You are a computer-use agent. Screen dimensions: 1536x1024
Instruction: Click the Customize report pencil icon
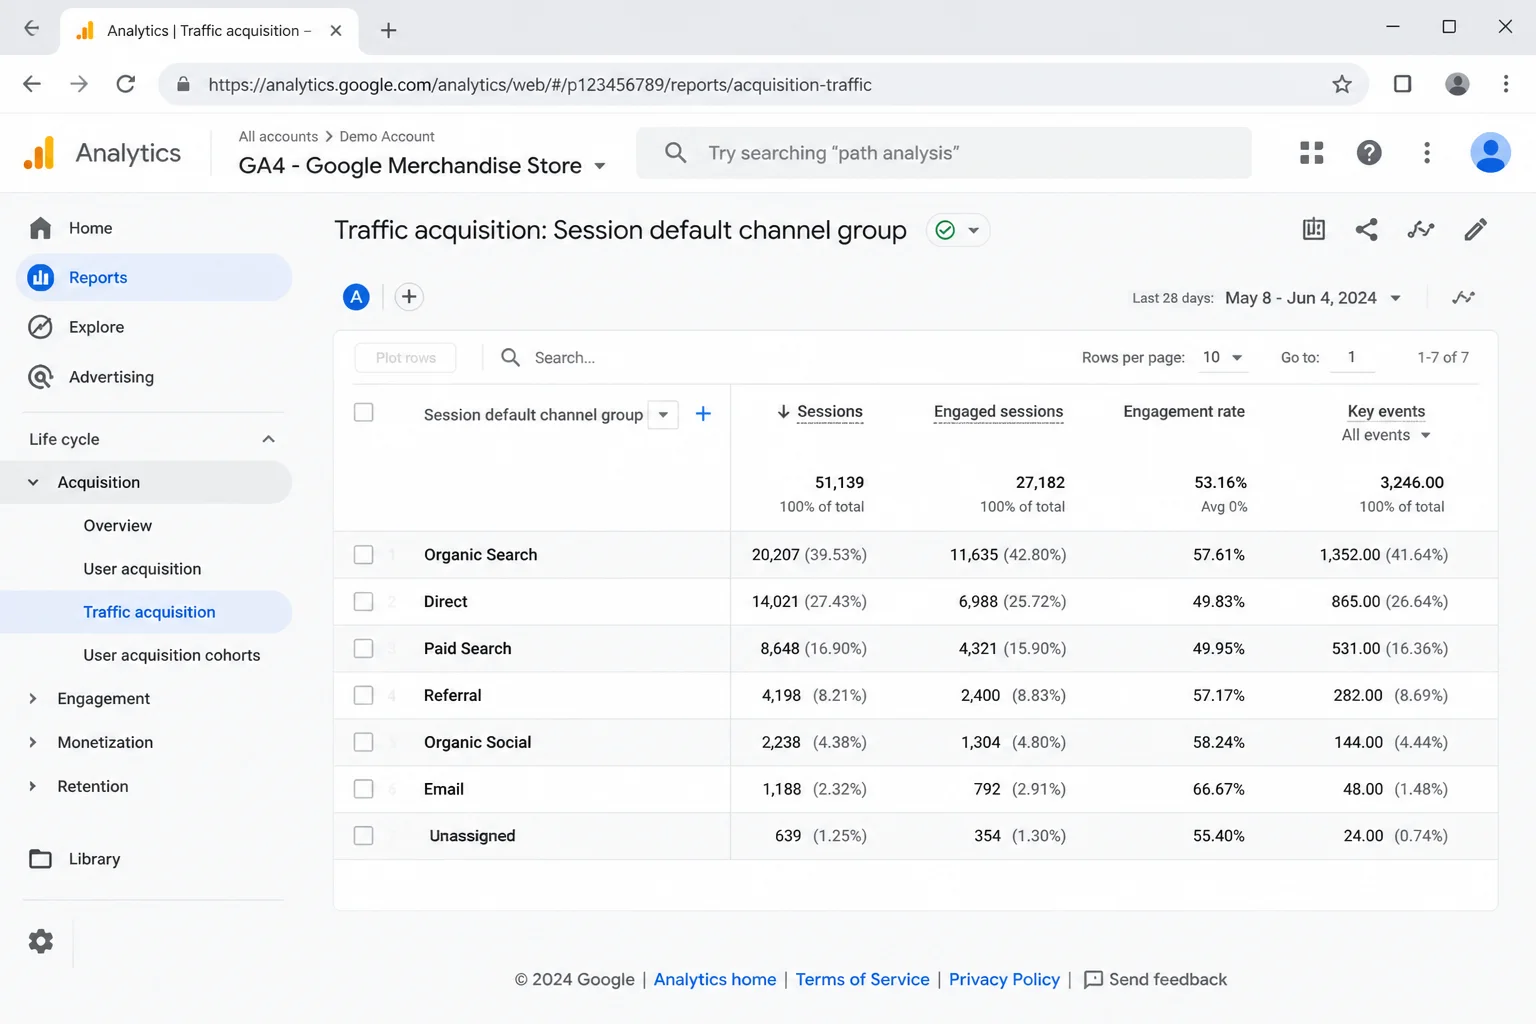pos(1476,230)
